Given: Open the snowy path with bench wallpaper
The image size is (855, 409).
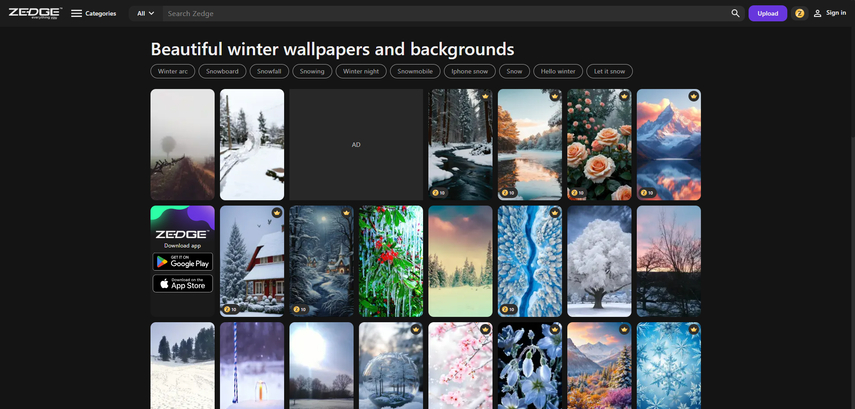Looking at the screenshot, I should coord(252,145).
